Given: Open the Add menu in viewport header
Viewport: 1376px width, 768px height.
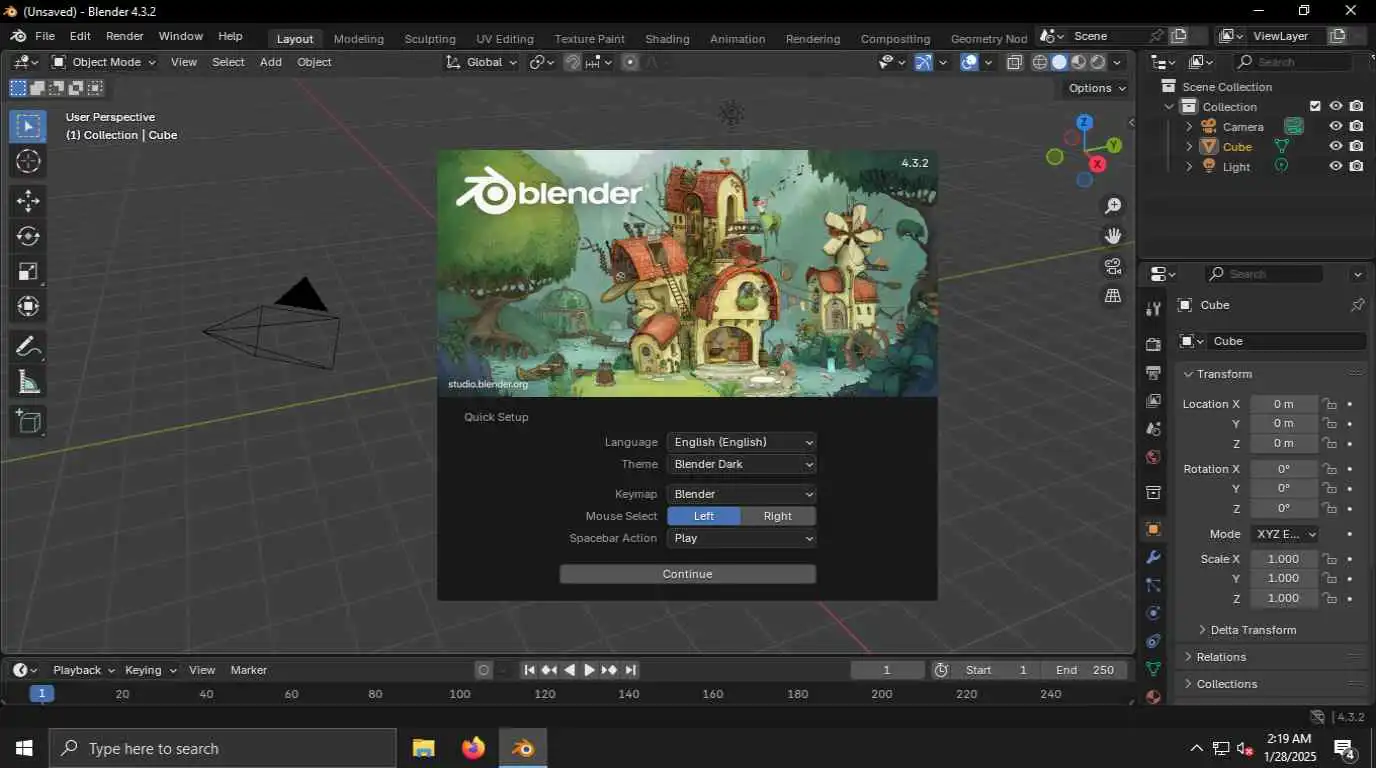Looking at the screenshot, I should tap(271, 62).
